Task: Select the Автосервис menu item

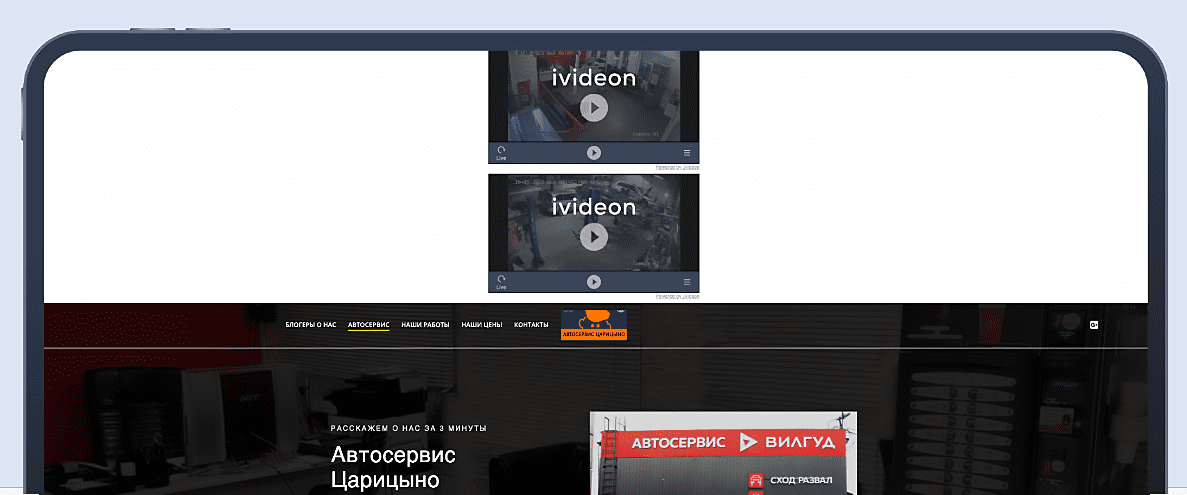Action: [369, 325]
